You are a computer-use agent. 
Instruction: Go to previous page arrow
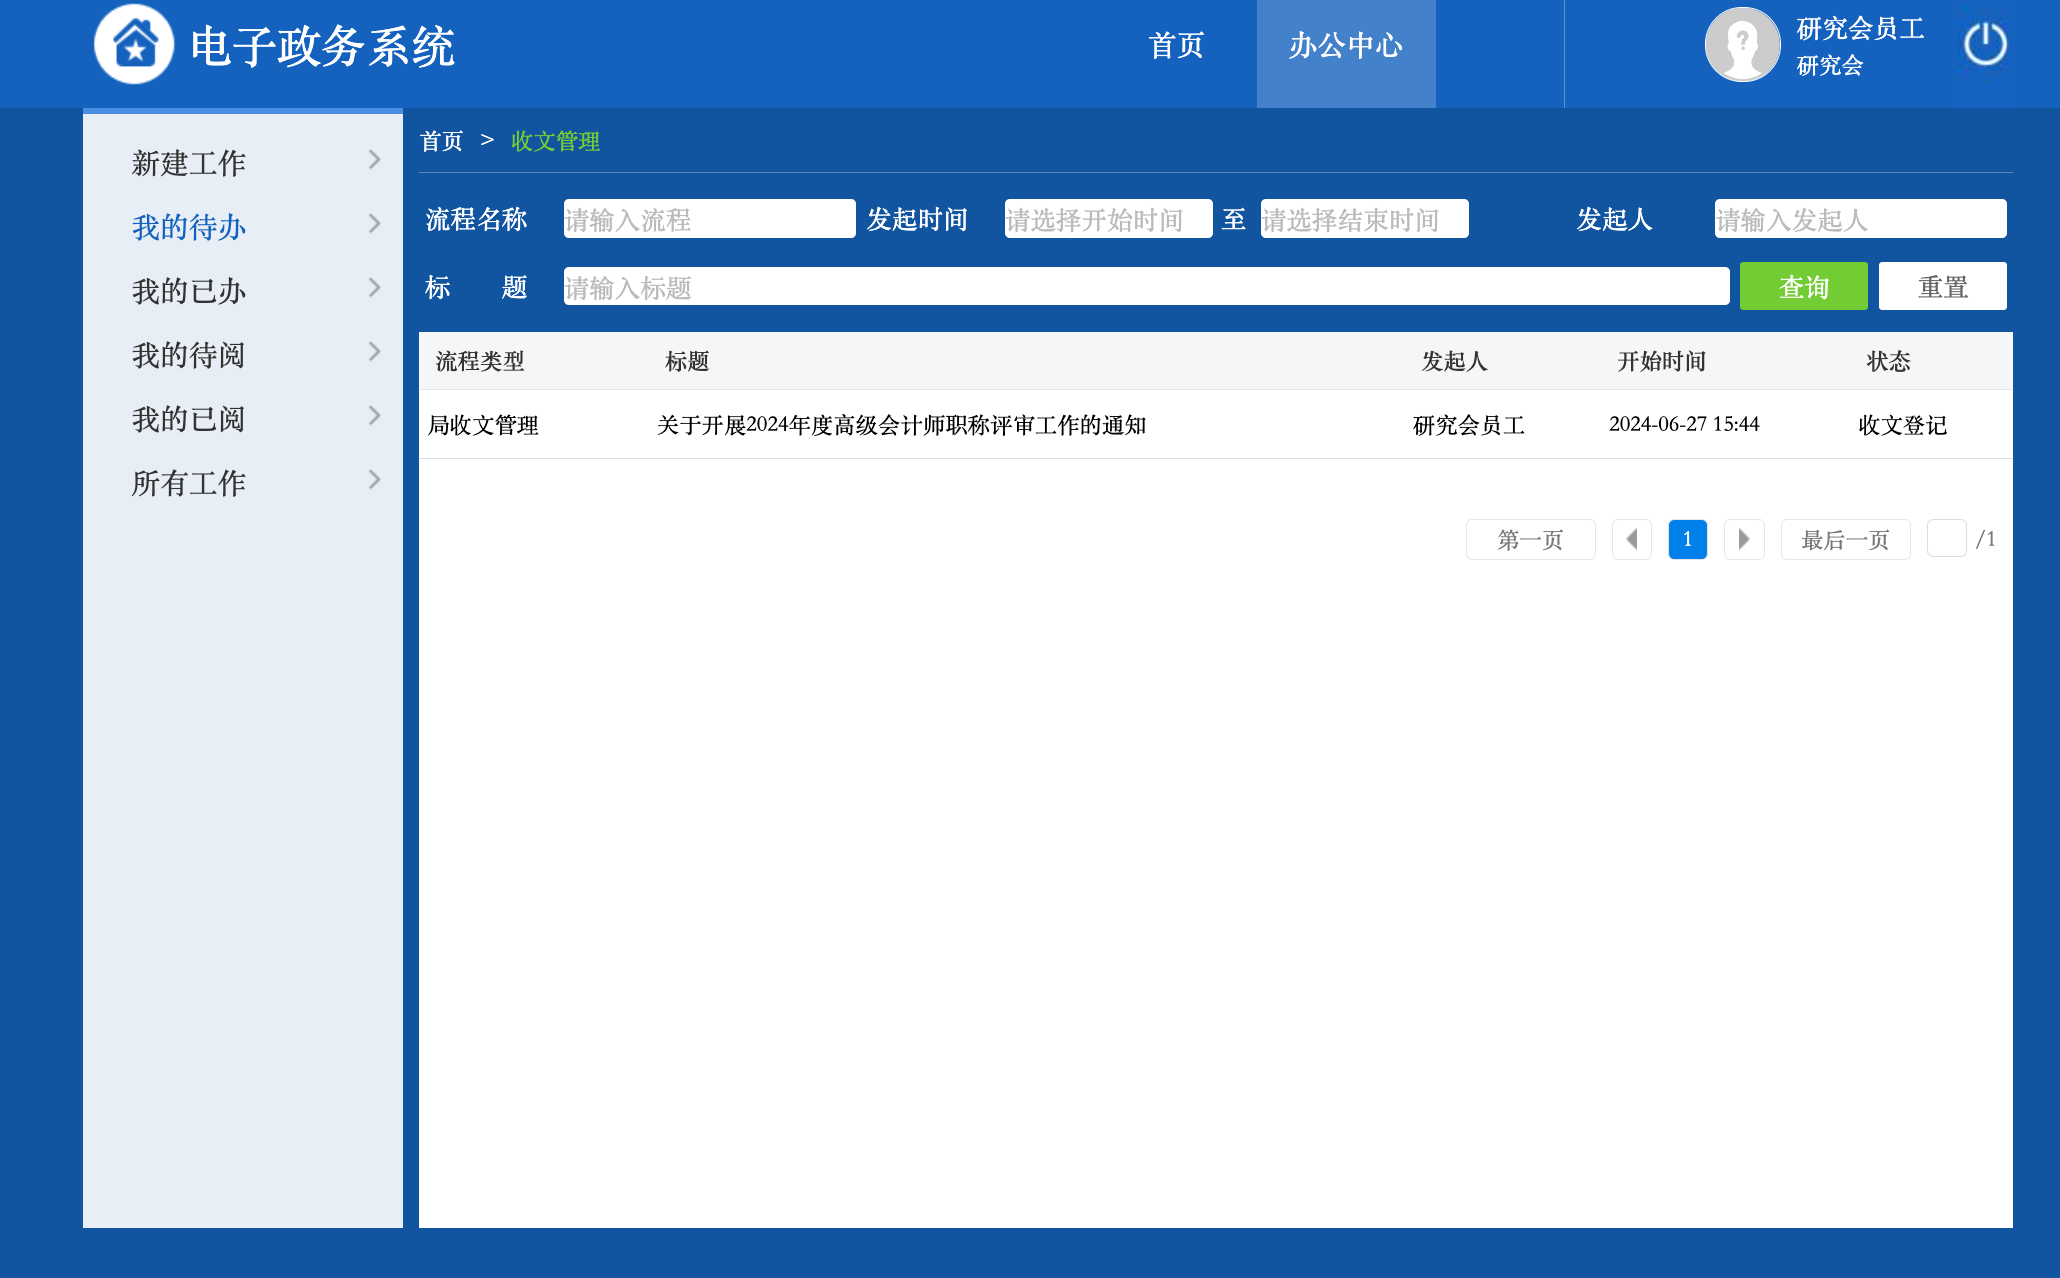[x=1631, y=540]
